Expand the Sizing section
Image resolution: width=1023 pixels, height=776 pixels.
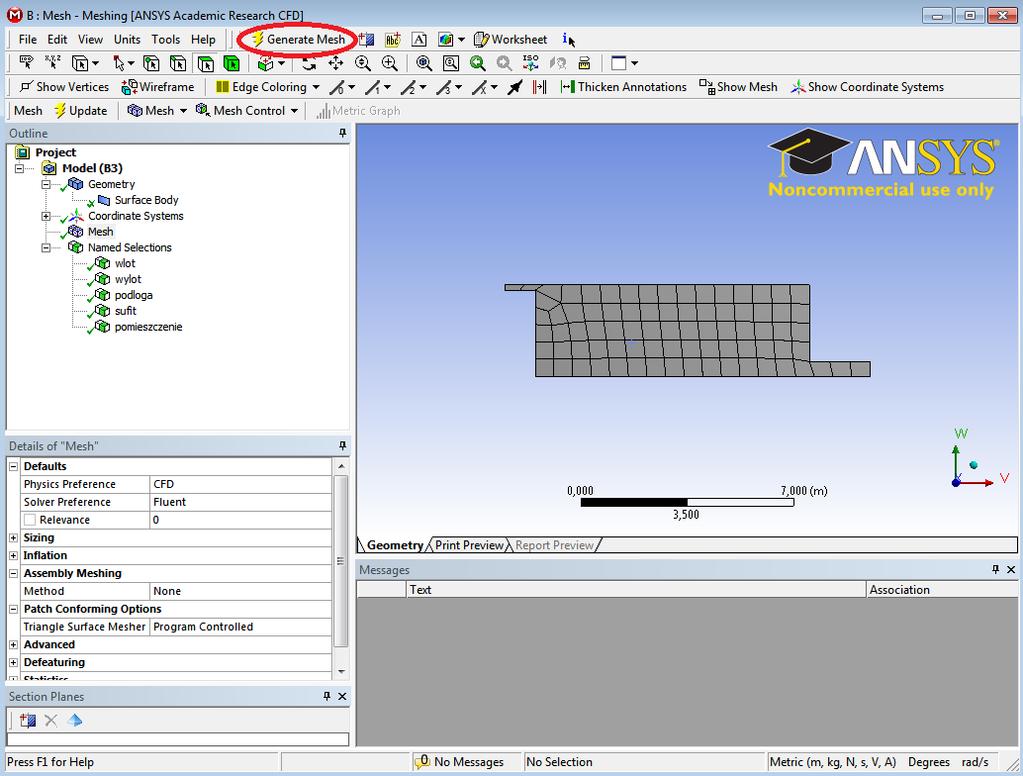click(x=13, y=538)
